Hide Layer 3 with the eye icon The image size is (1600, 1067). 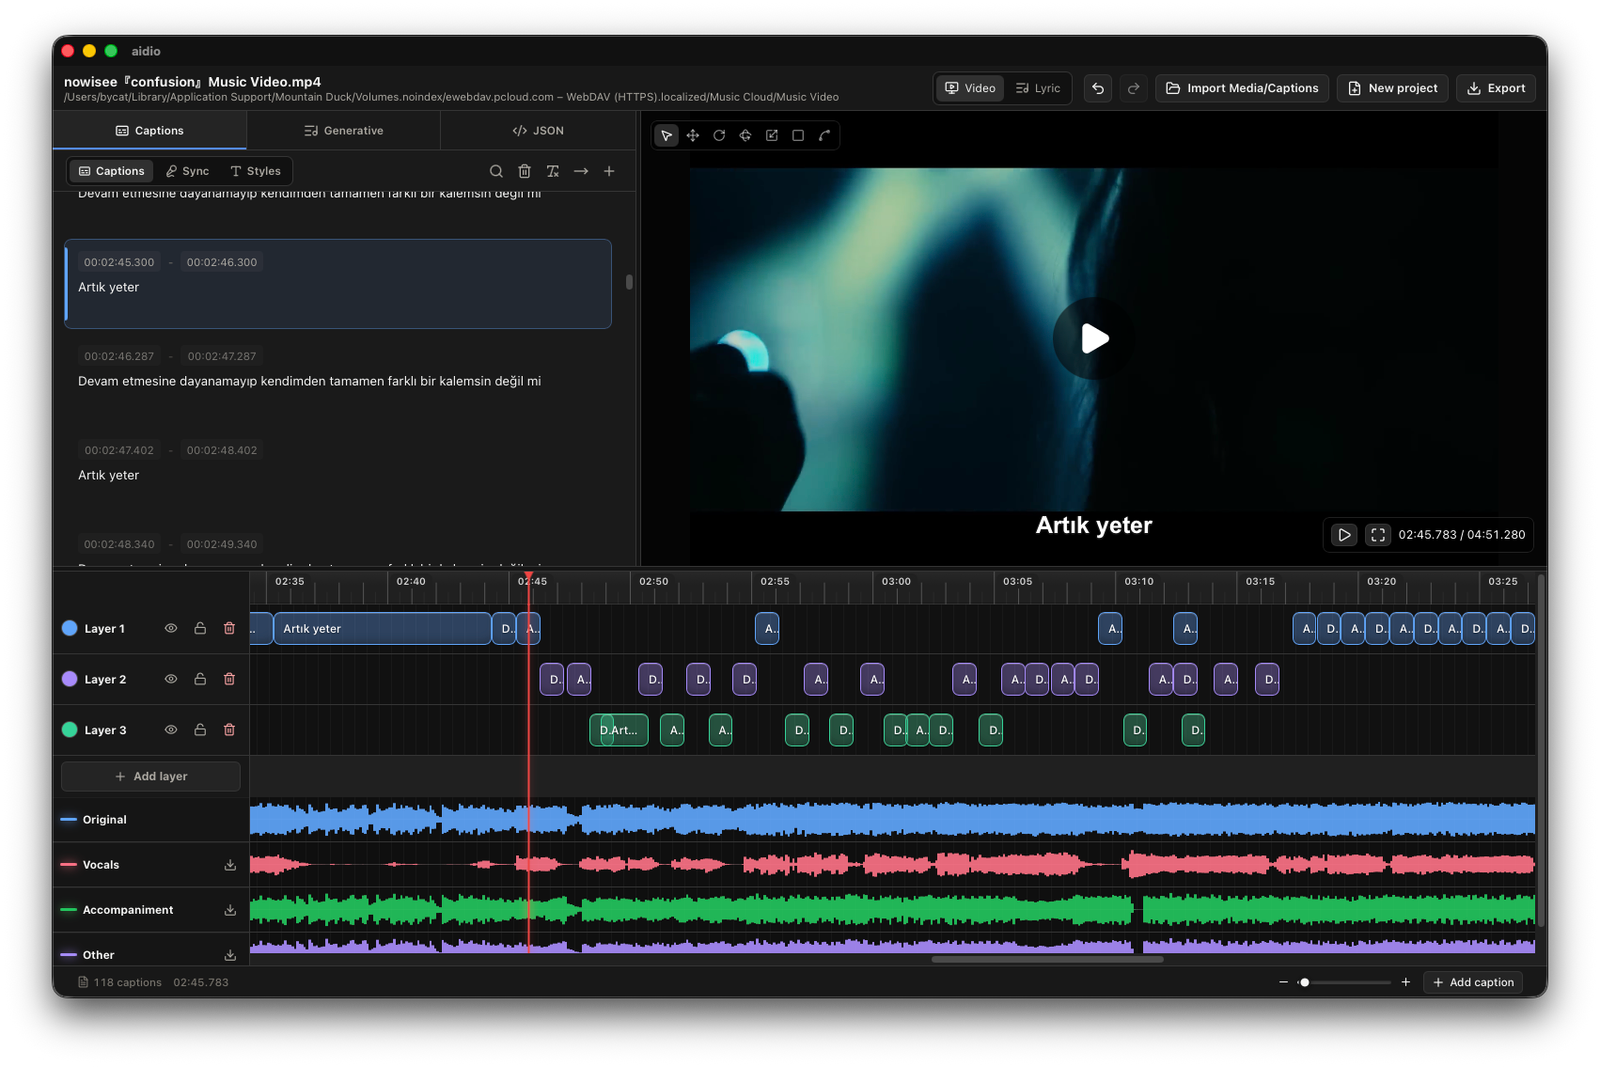click(x=171, y=730)
